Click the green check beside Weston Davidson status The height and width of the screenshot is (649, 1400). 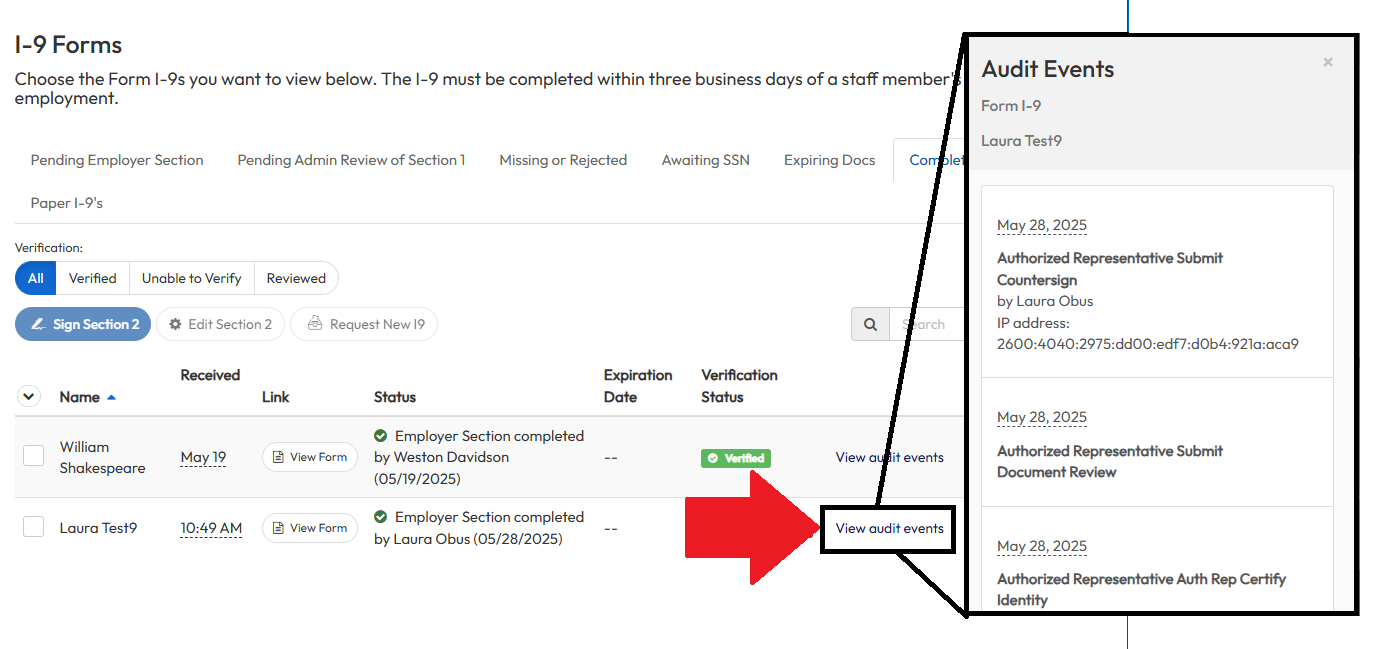click(380, 436)
